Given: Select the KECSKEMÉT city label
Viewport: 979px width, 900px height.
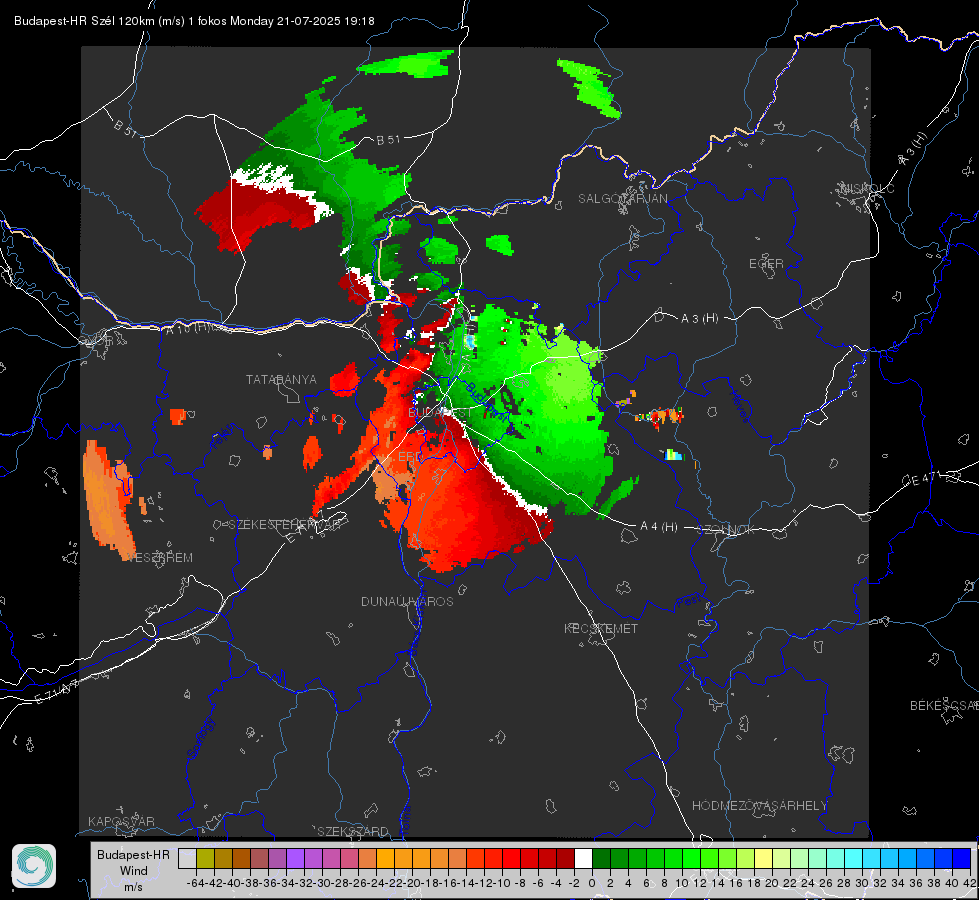Looking at the screenshot, I should click(601, 628).
